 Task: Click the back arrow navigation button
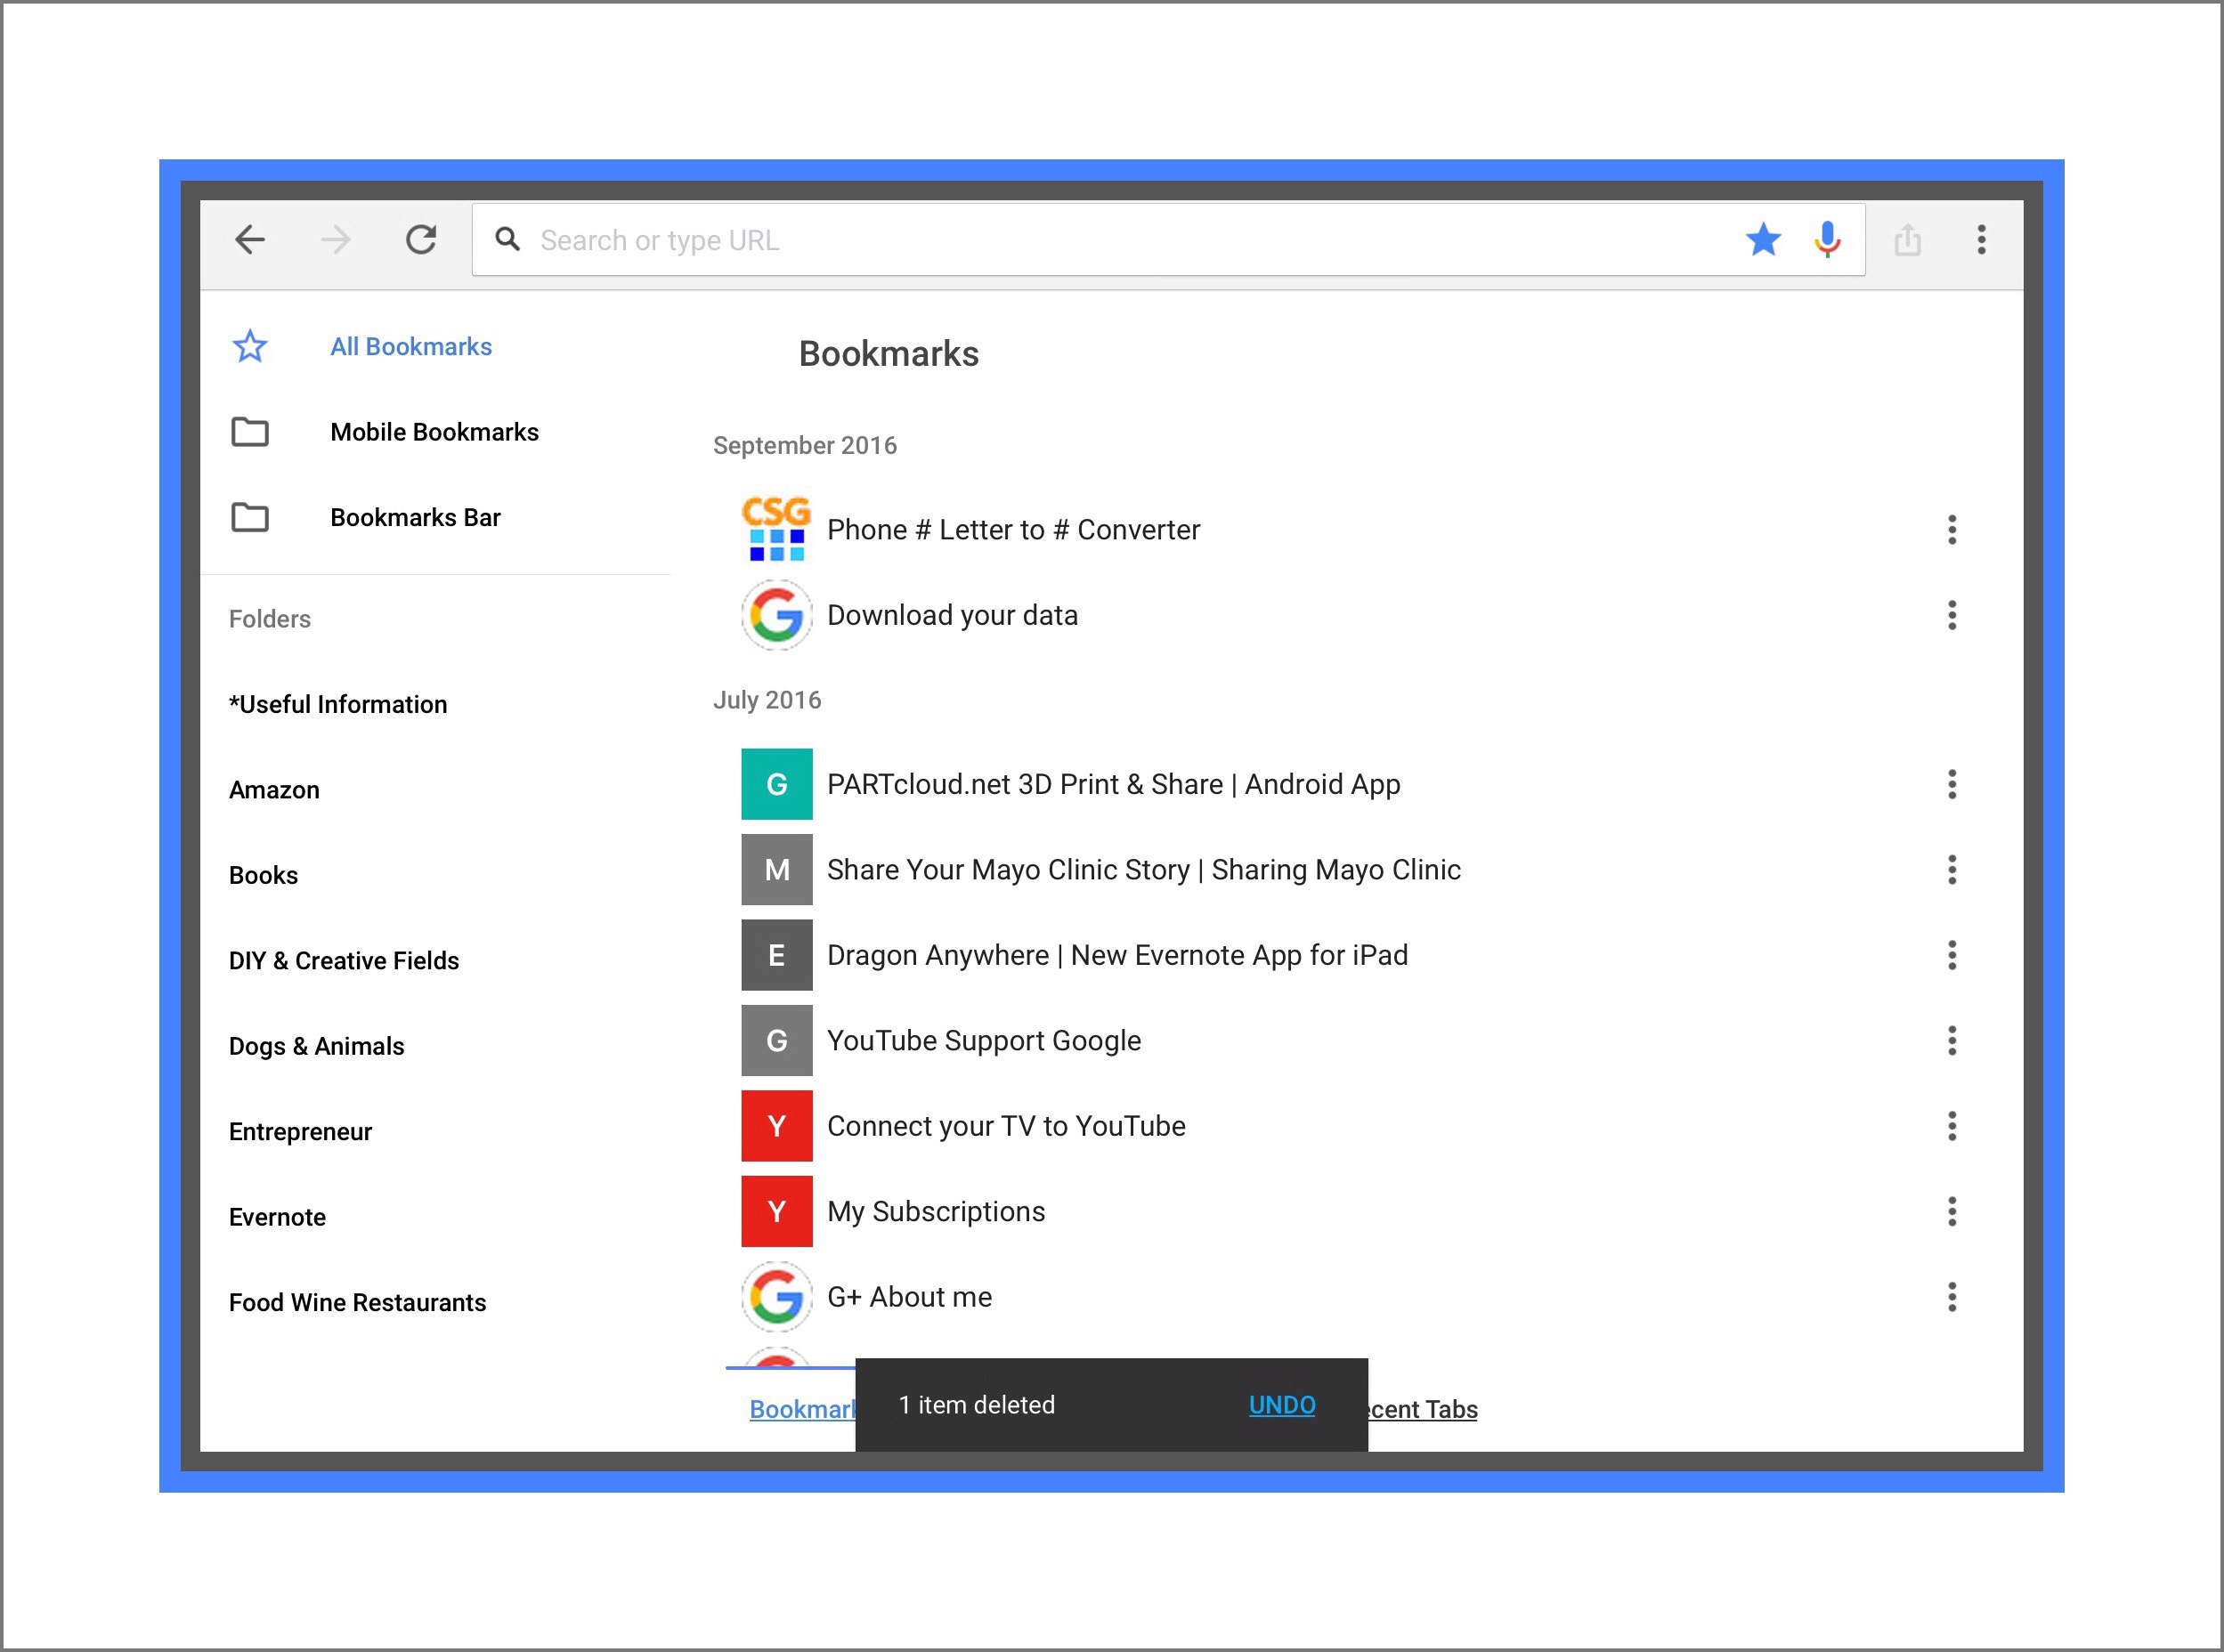(x=250, y=240)
